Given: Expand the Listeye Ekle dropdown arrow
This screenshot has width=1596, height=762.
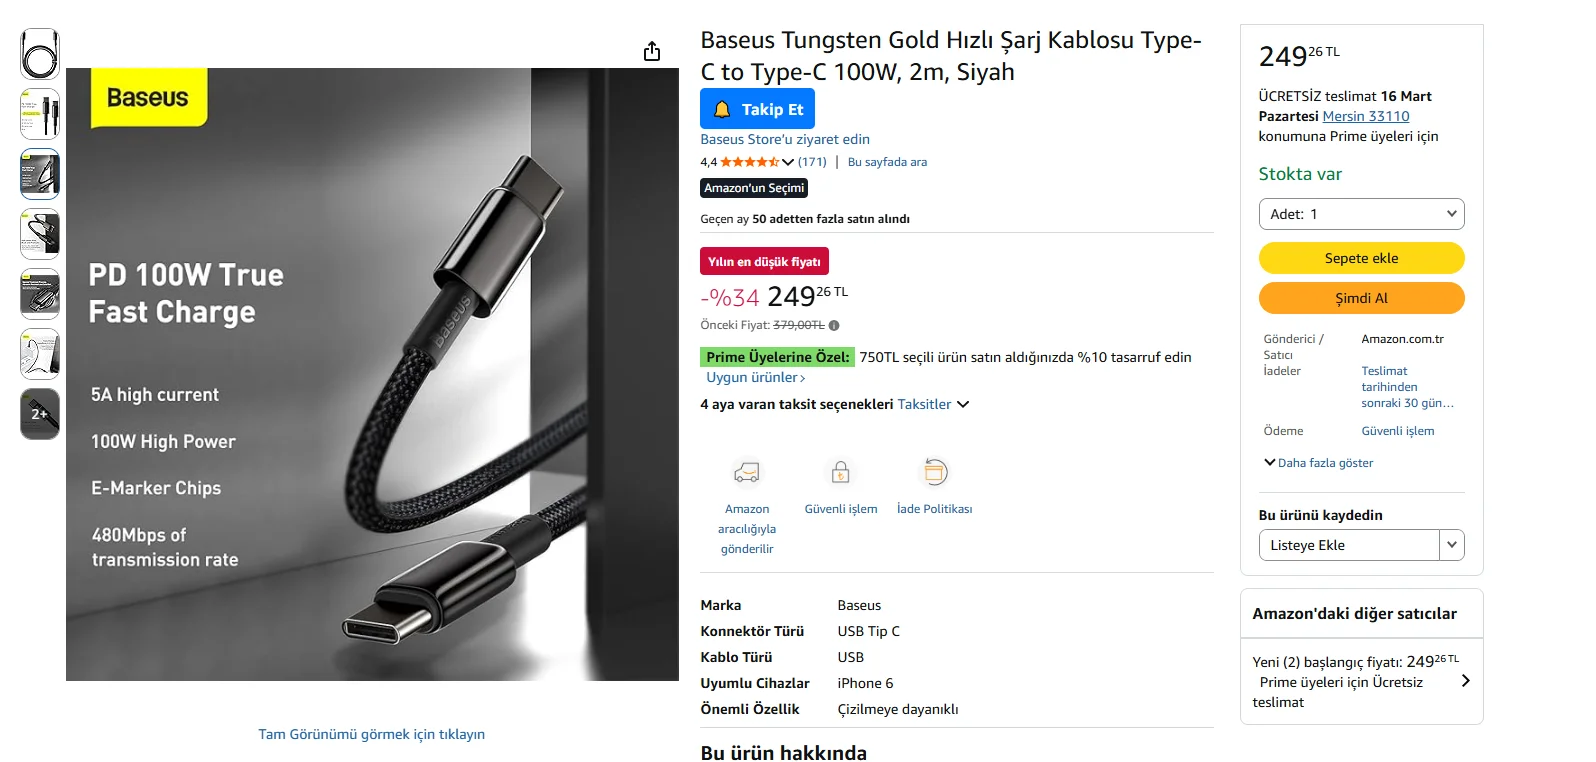Looking at the screenshot, I should 1452,545.
